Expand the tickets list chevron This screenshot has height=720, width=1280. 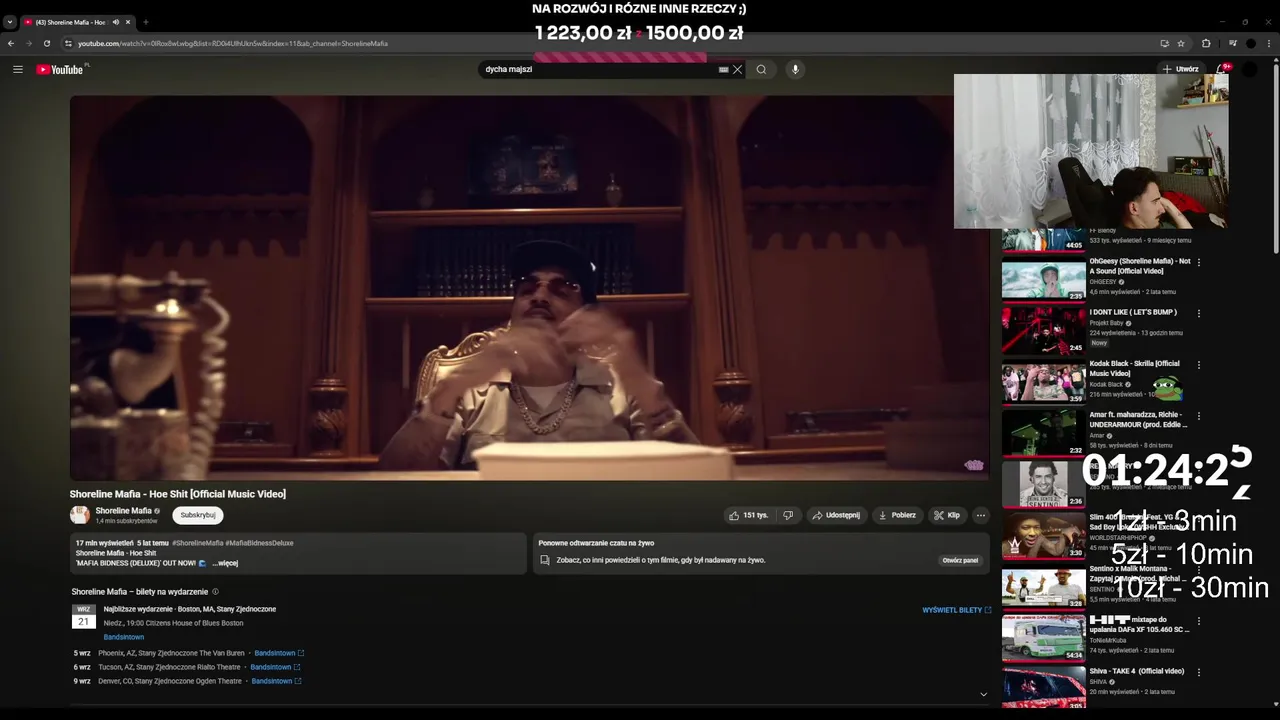[x=983, y=694]
